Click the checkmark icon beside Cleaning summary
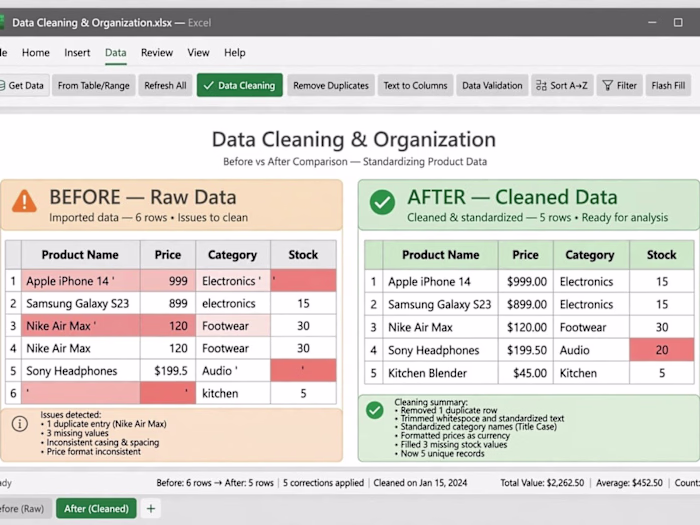The width and height of the screenshot is (700, 525). tap(375, 410)
